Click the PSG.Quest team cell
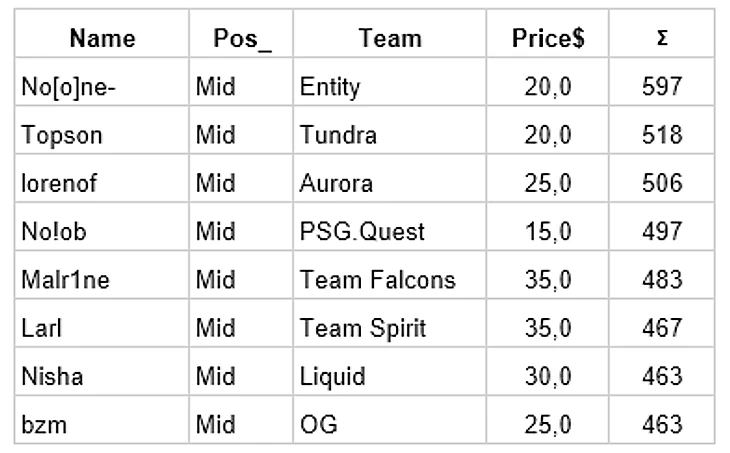The width and height of the screenshot is (730, 453). tap(362, 232)
